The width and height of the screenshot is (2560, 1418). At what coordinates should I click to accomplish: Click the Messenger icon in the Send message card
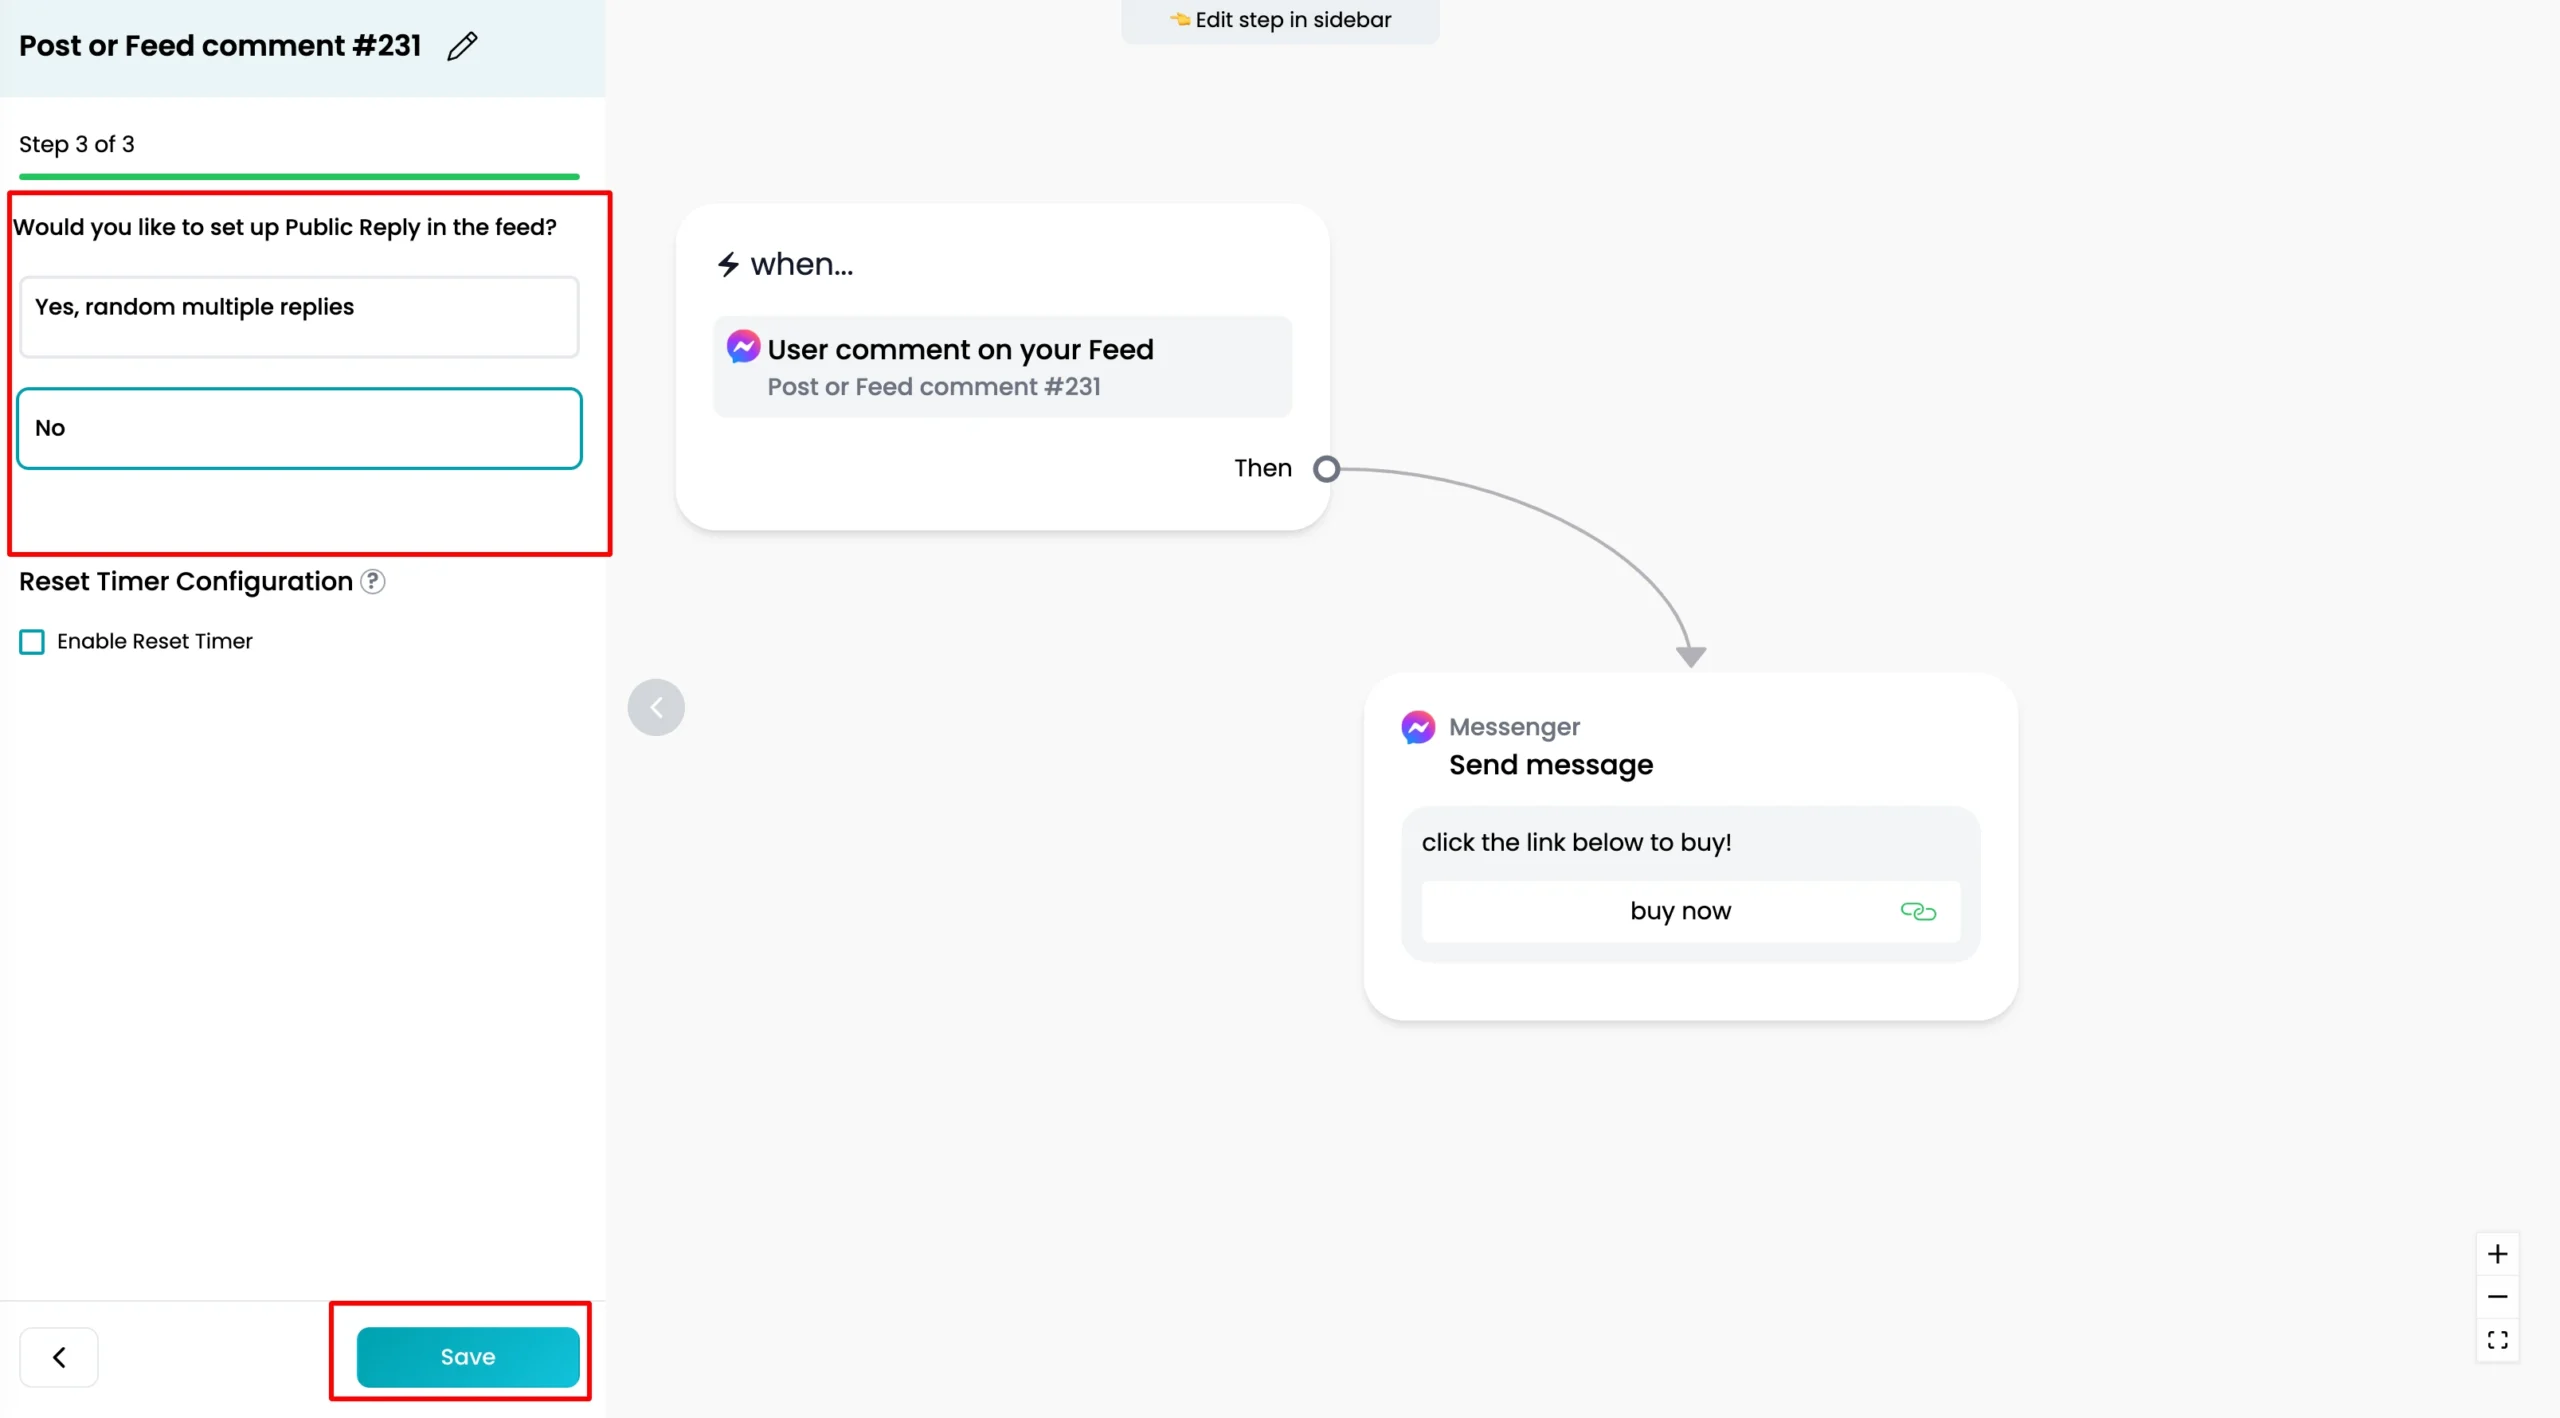pos(1418,727)
